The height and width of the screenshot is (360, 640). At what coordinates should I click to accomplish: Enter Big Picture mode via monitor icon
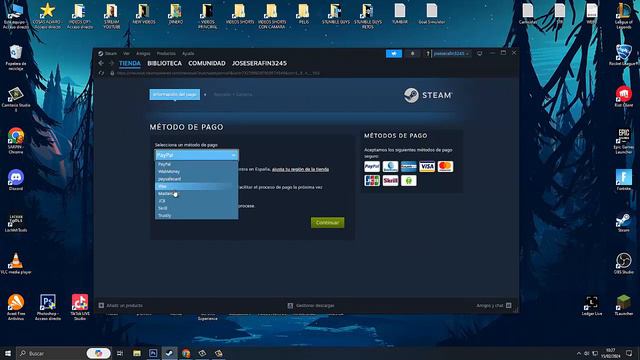pos(480,53)
